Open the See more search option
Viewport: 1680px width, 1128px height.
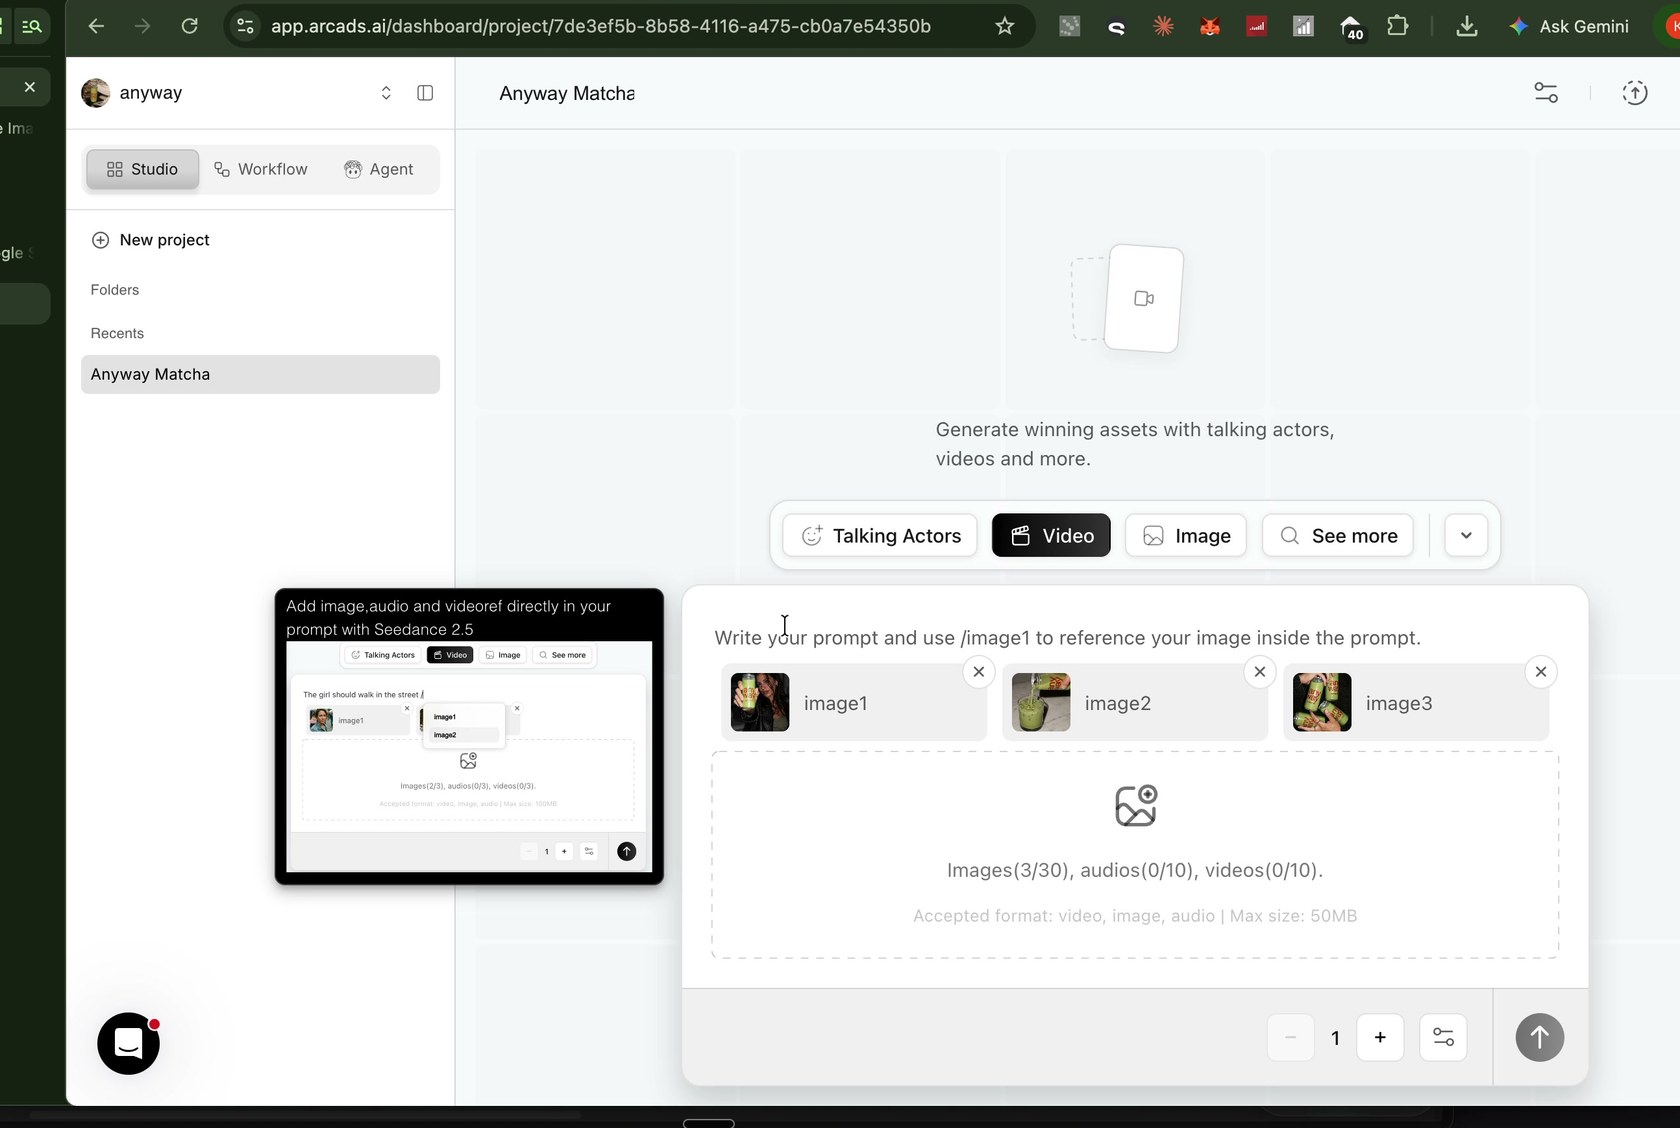(x=1338, y=536)
